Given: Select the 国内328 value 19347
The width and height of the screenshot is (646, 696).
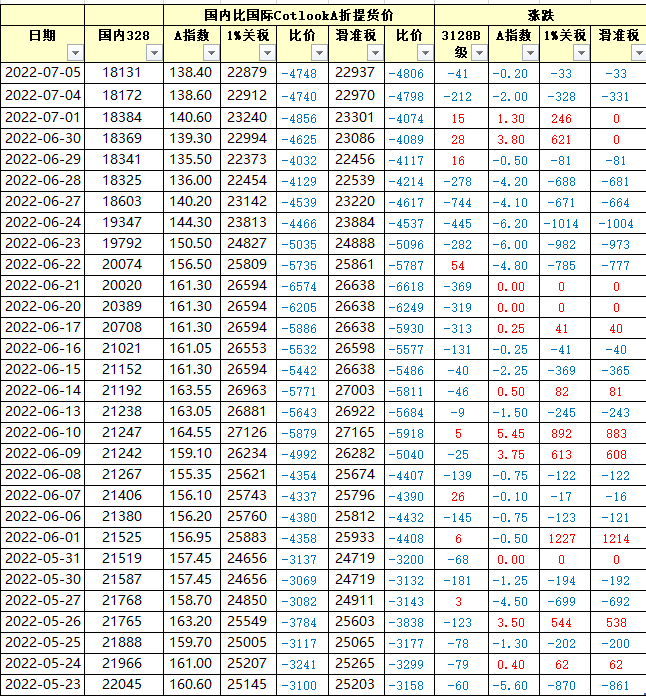Looking at the screenshot, I should [x=124, y=222].
